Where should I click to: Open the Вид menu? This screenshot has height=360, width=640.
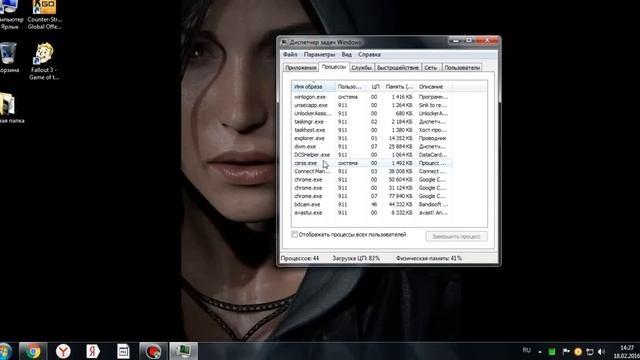tap(347, 54)
